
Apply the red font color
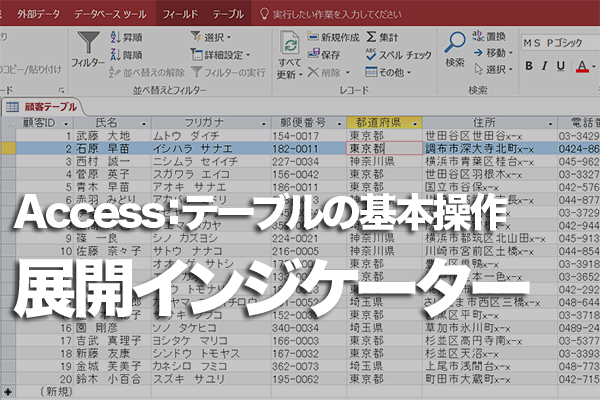(x=582, y=67)
